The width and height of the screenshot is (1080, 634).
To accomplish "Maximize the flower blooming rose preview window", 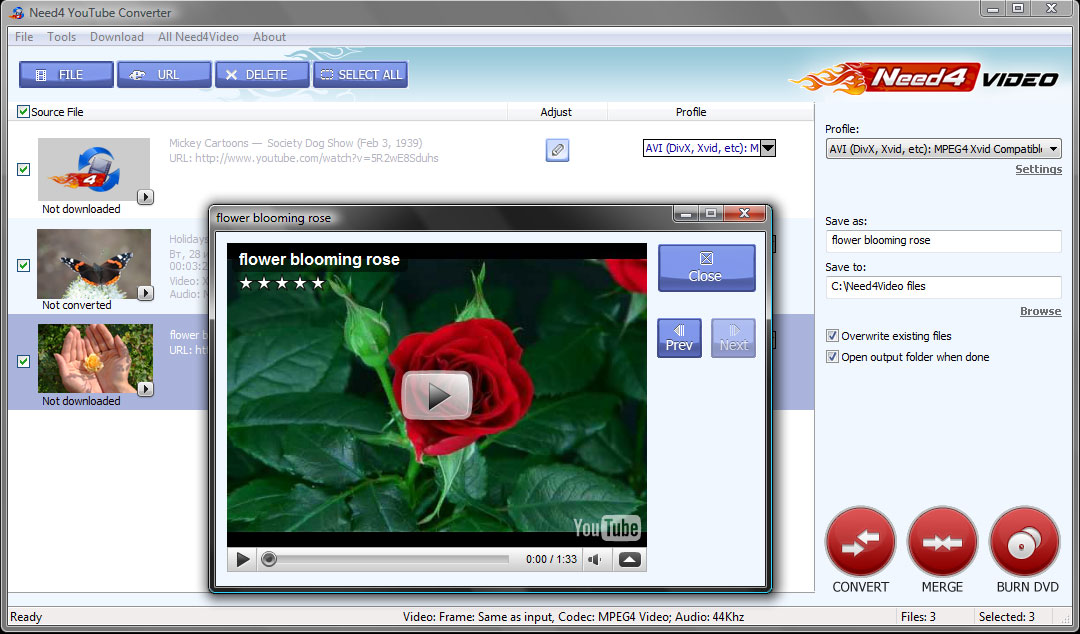I will tap(710, 214).
